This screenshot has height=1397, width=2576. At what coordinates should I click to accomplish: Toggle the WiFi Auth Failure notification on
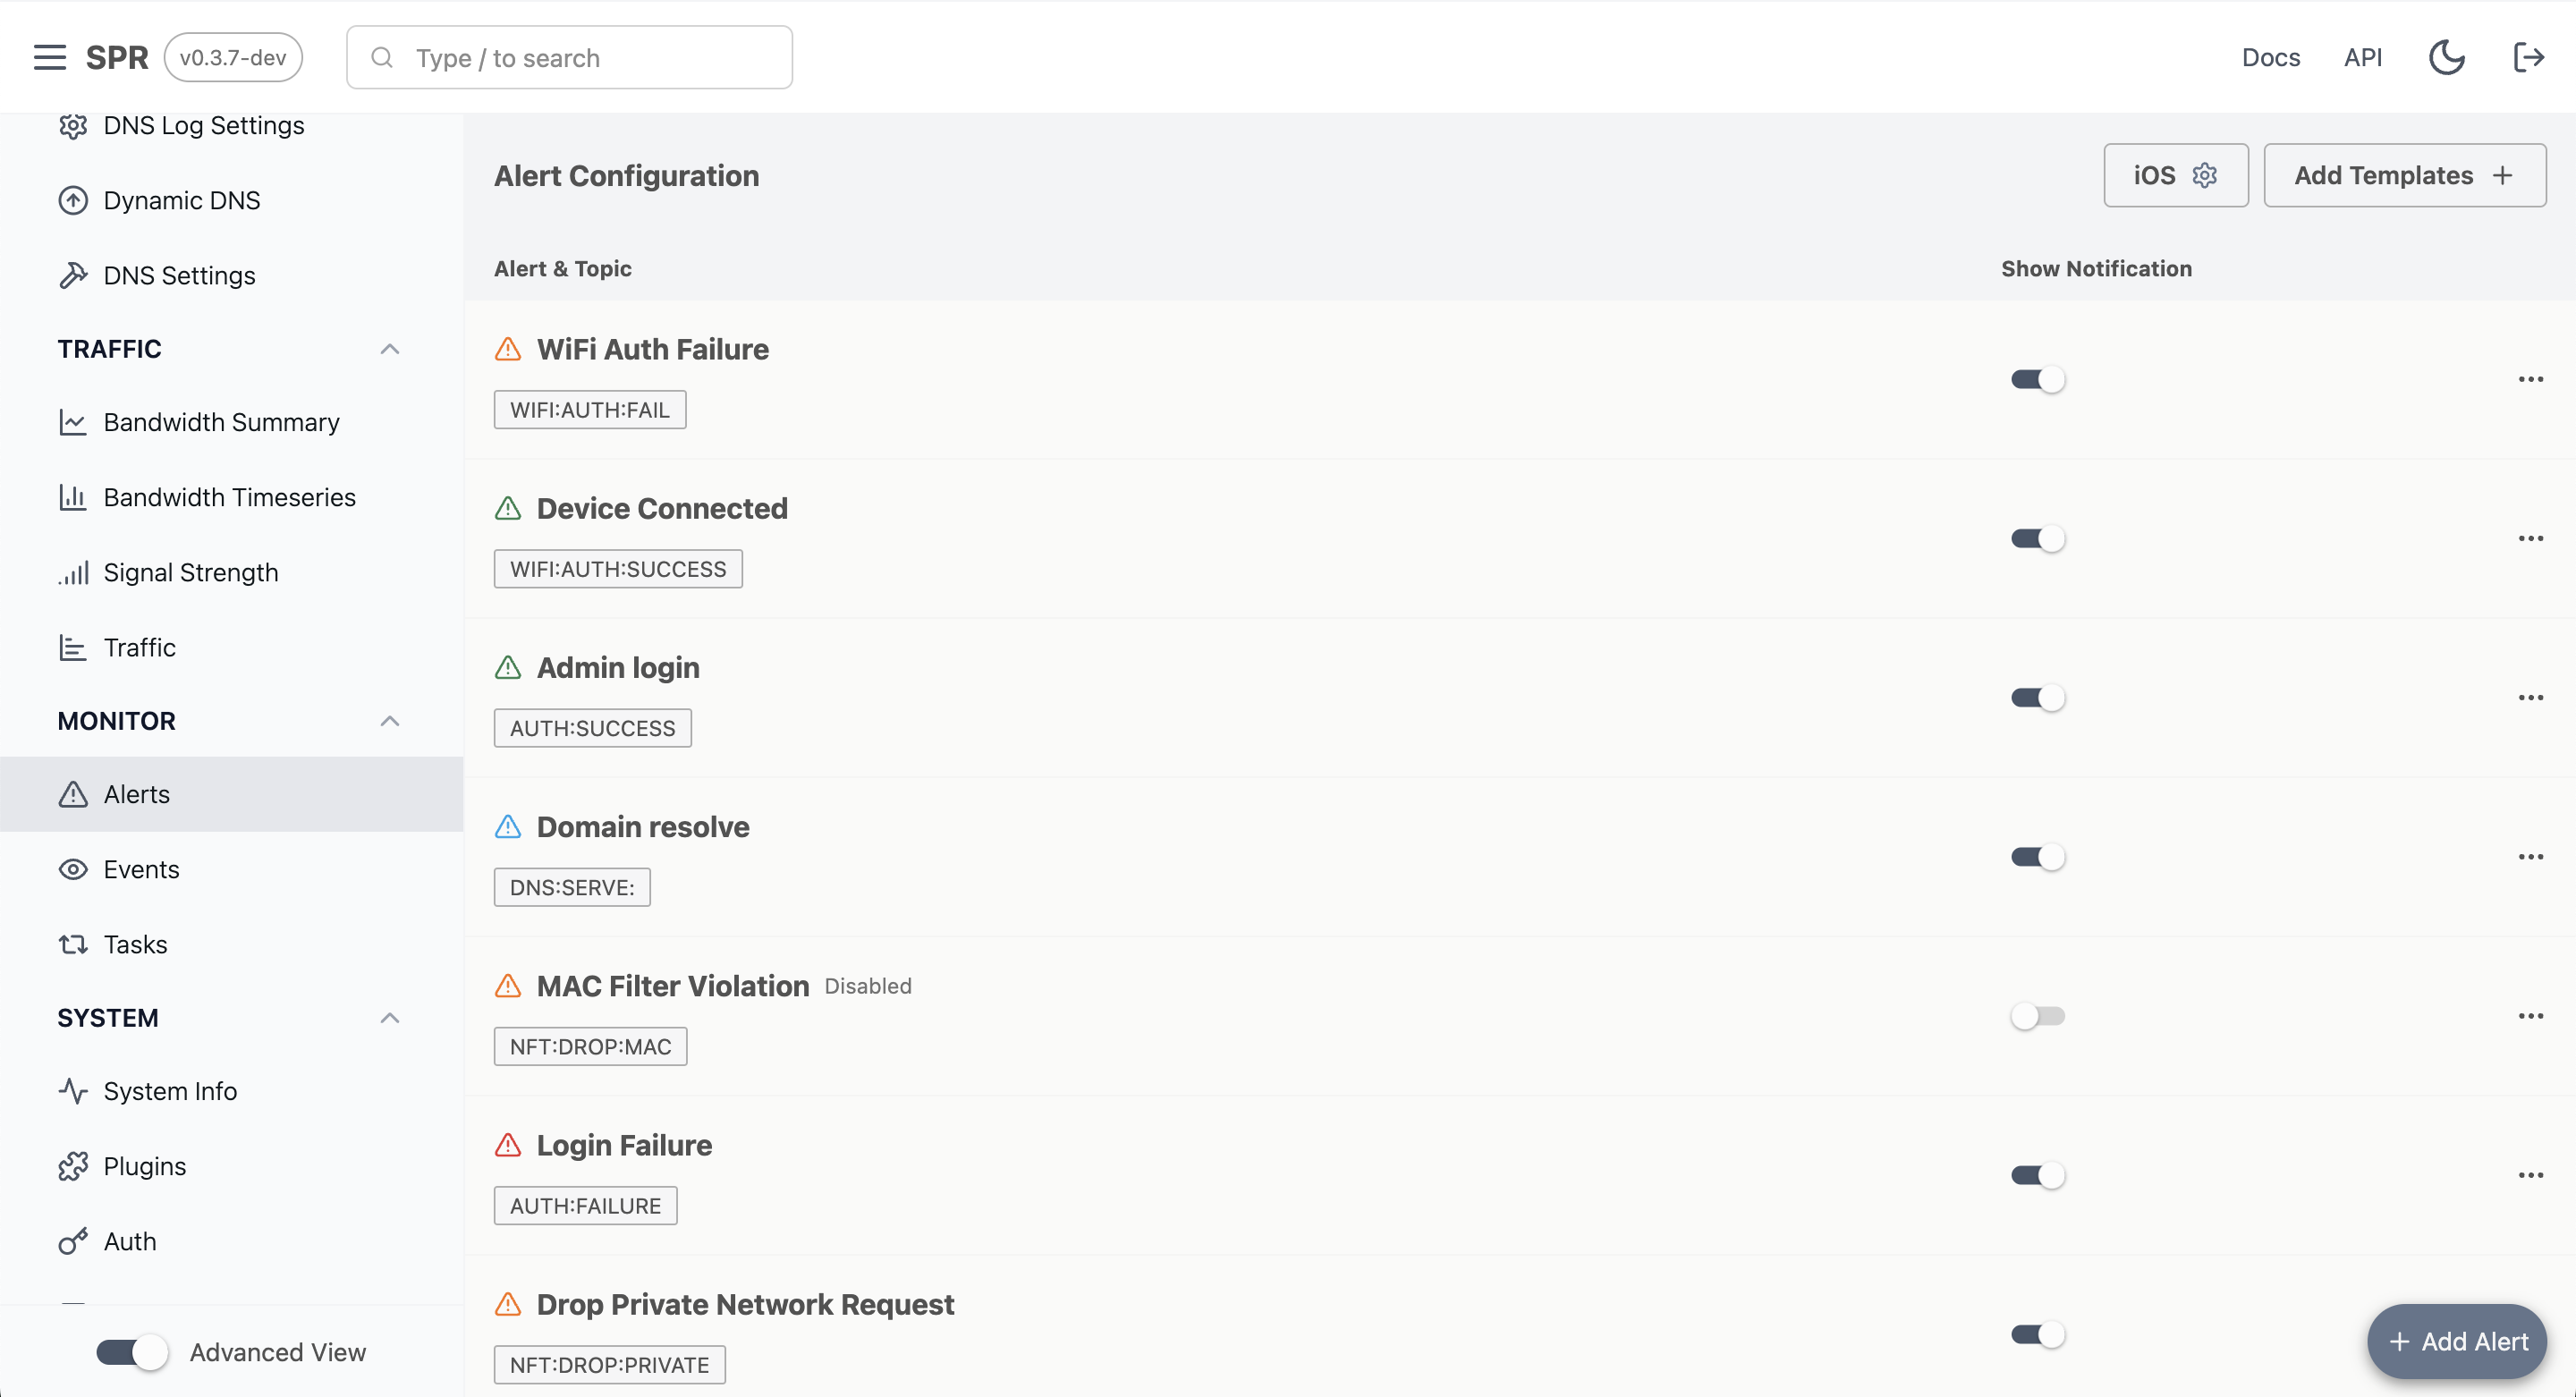click(2038, 378)
